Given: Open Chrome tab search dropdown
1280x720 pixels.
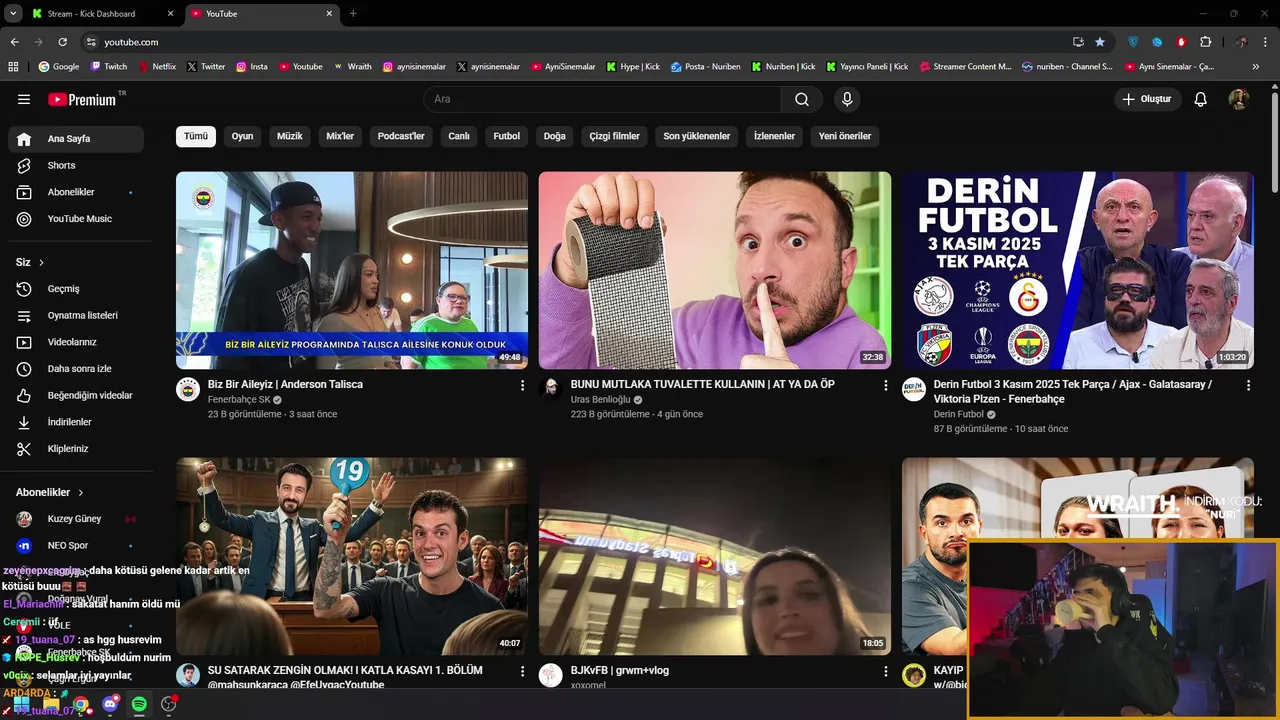Looking at the screenshot, I should point(13,13).
